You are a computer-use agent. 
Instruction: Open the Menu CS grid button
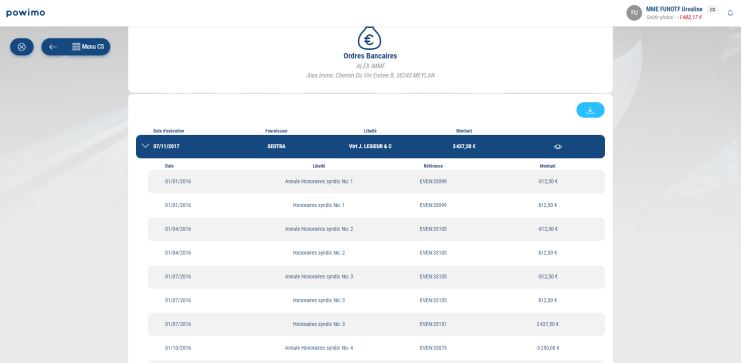tap(88, 47)
